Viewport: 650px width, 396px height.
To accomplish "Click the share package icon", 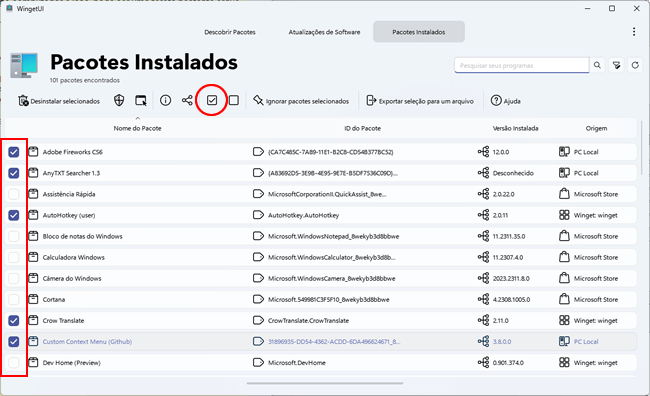I will pos(187,100).
